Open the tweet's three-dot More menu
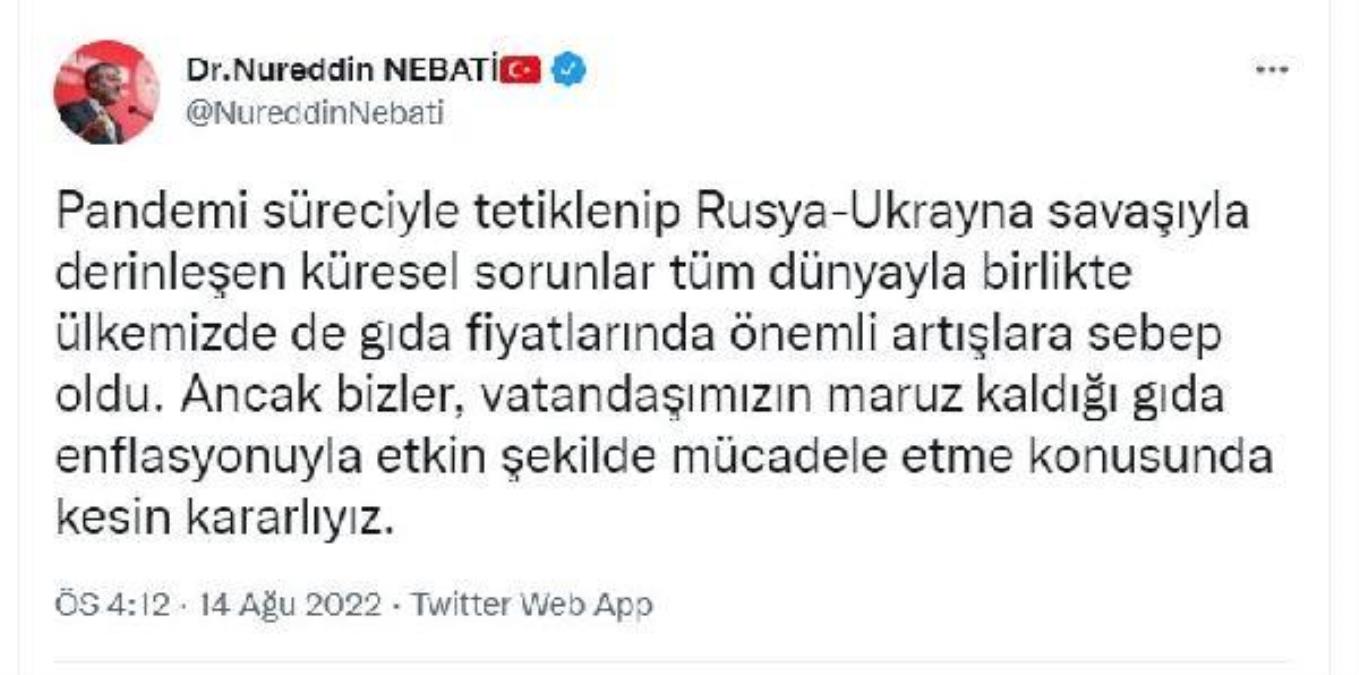Viewport: 1359px width, 675px height. click(x=1271, y=70)
